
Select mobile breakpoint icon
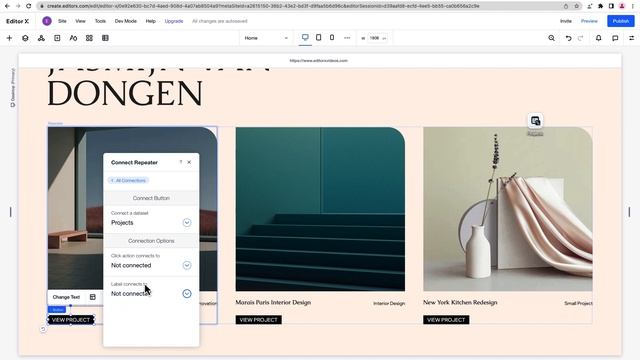(332, 38)
